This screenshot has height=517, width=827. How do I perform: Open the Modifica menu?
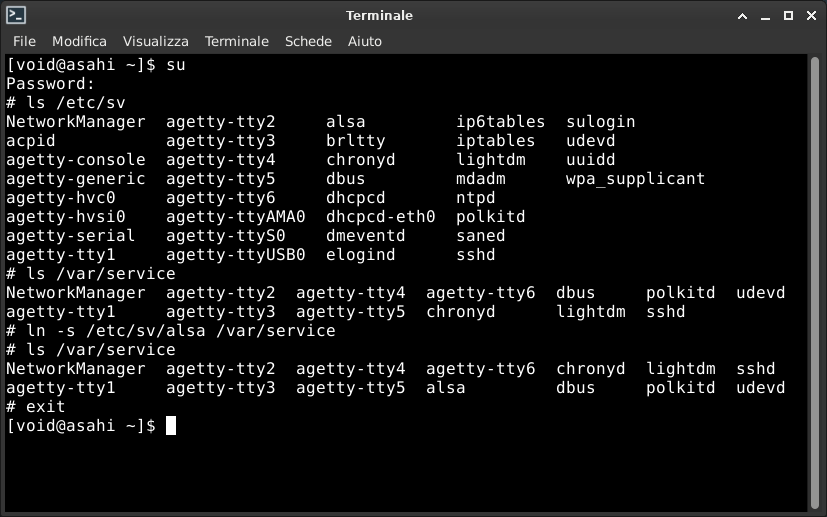click(x=79, y=41)
